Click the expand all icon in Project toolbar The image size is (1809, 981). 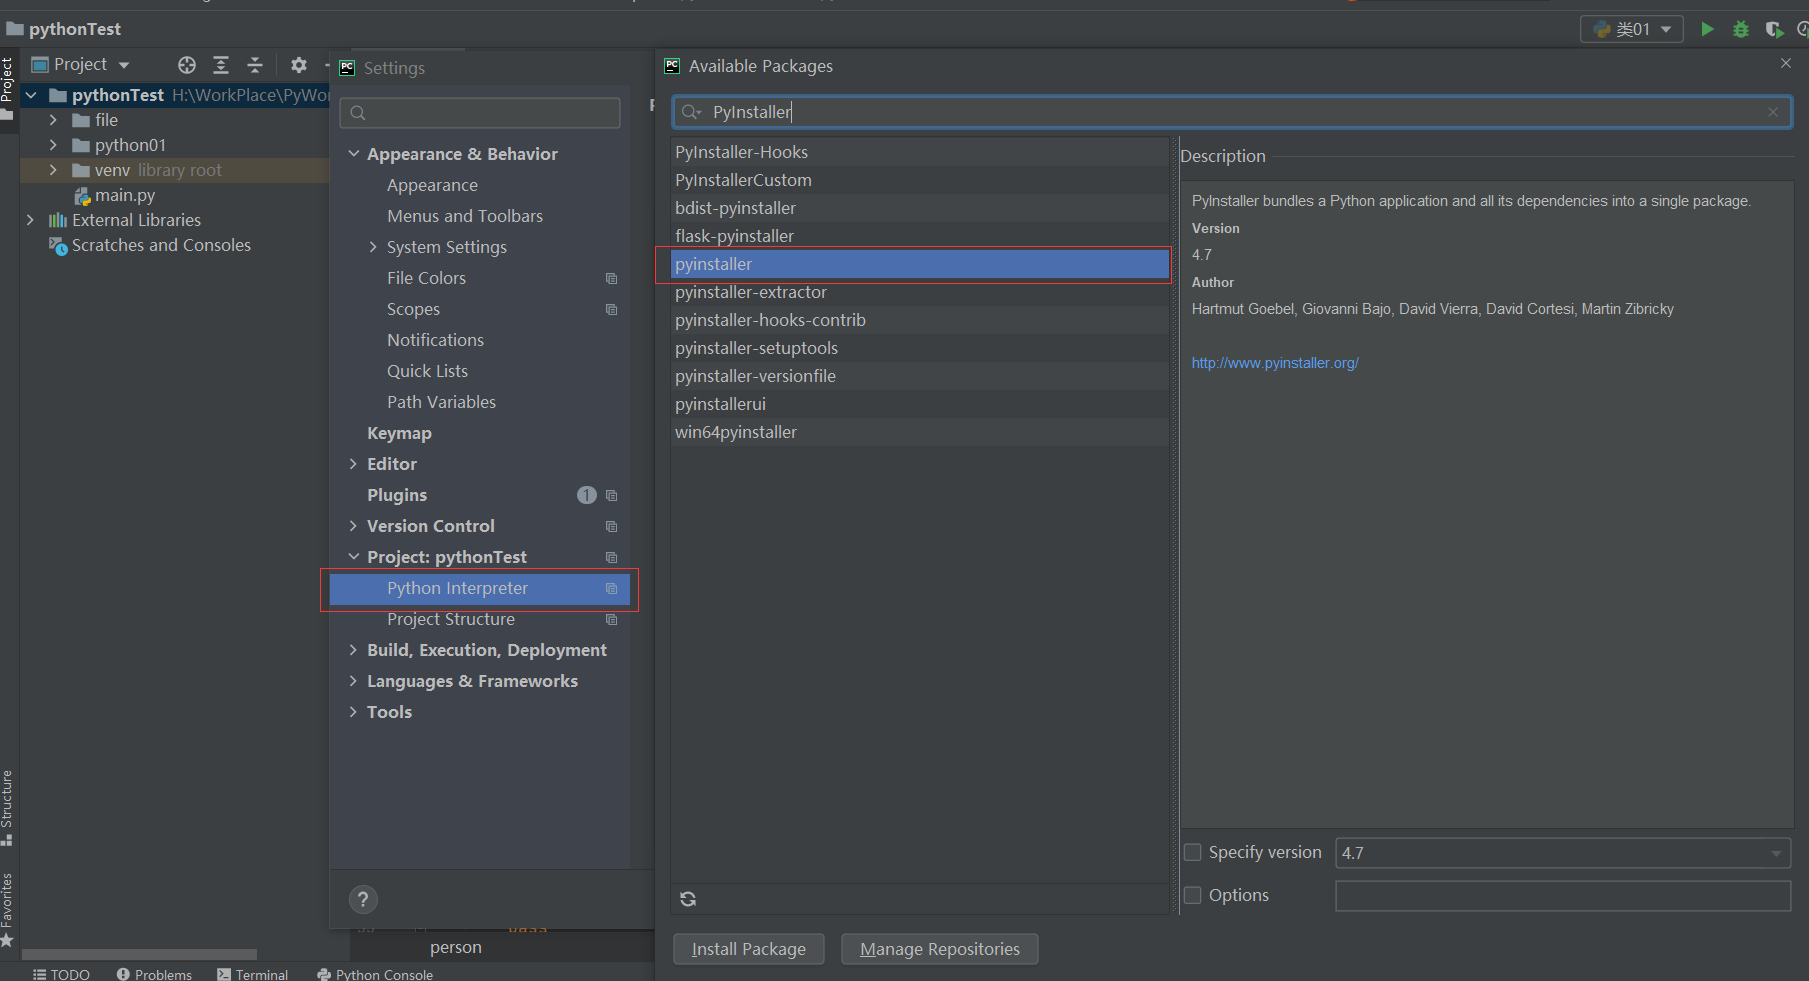(221, 65)
